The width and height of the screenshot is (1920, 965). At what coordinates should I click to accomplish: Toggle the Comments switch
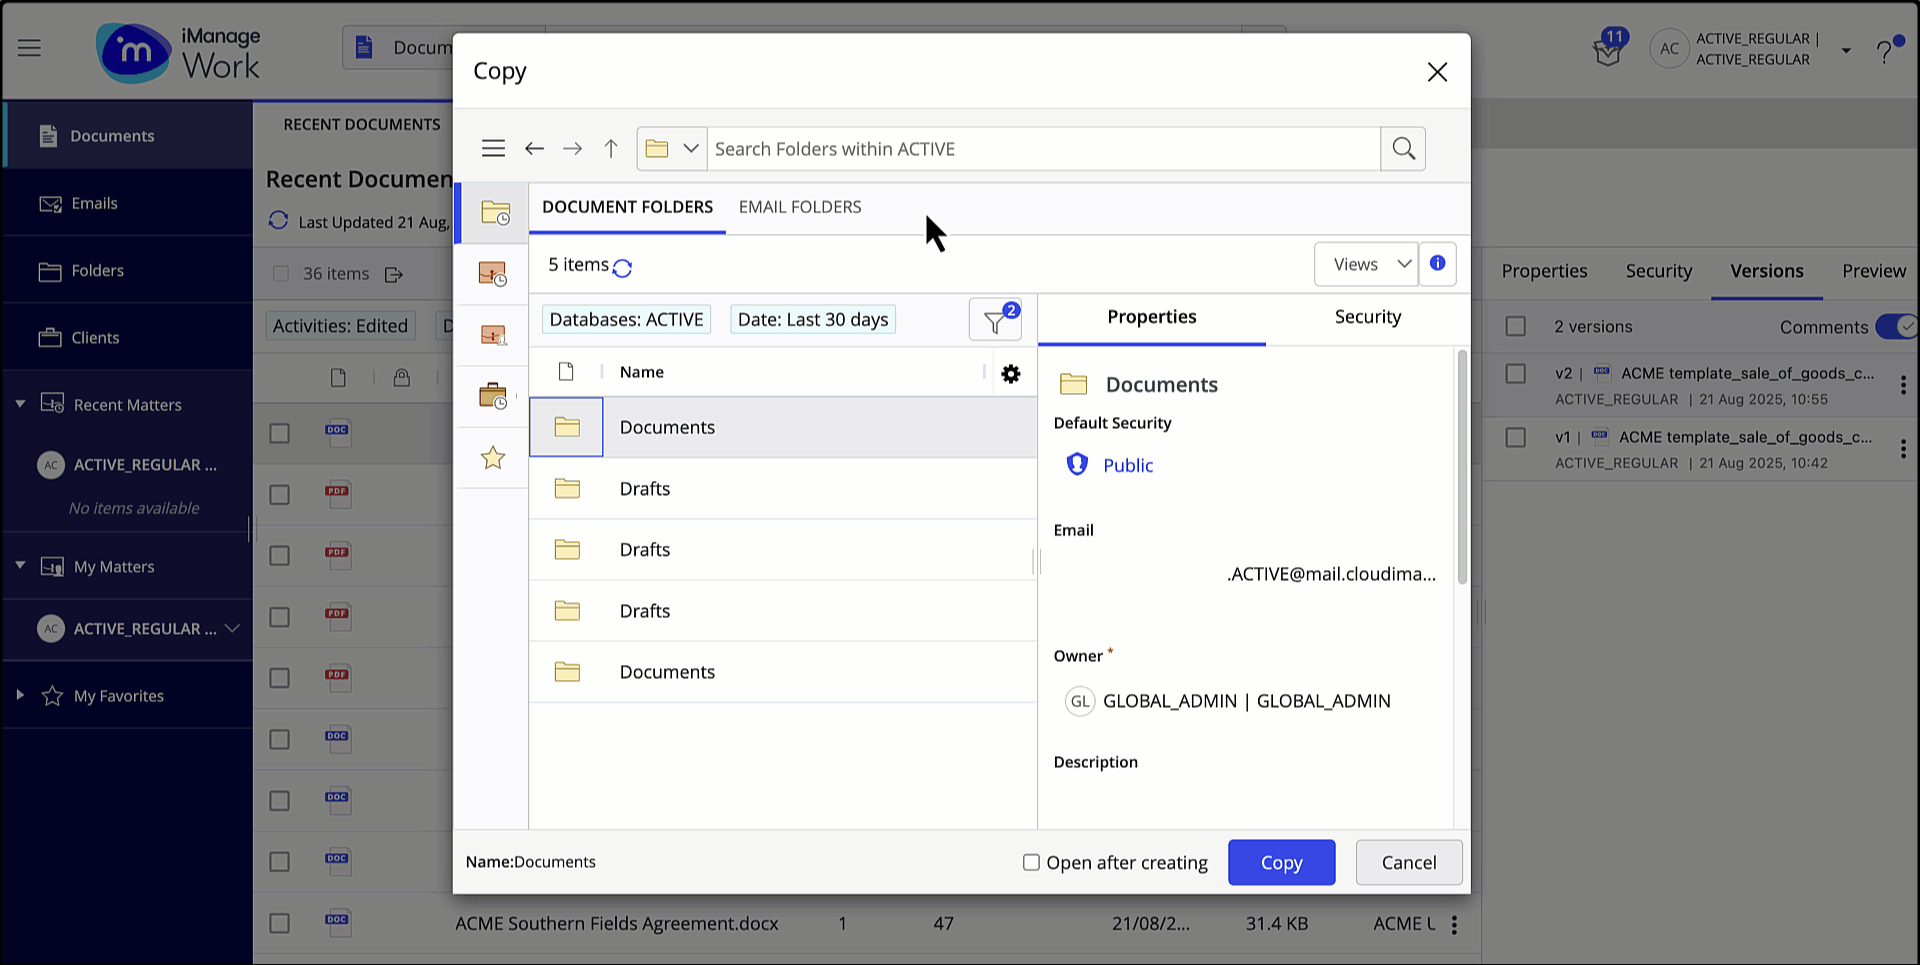tap(1895, 327)
